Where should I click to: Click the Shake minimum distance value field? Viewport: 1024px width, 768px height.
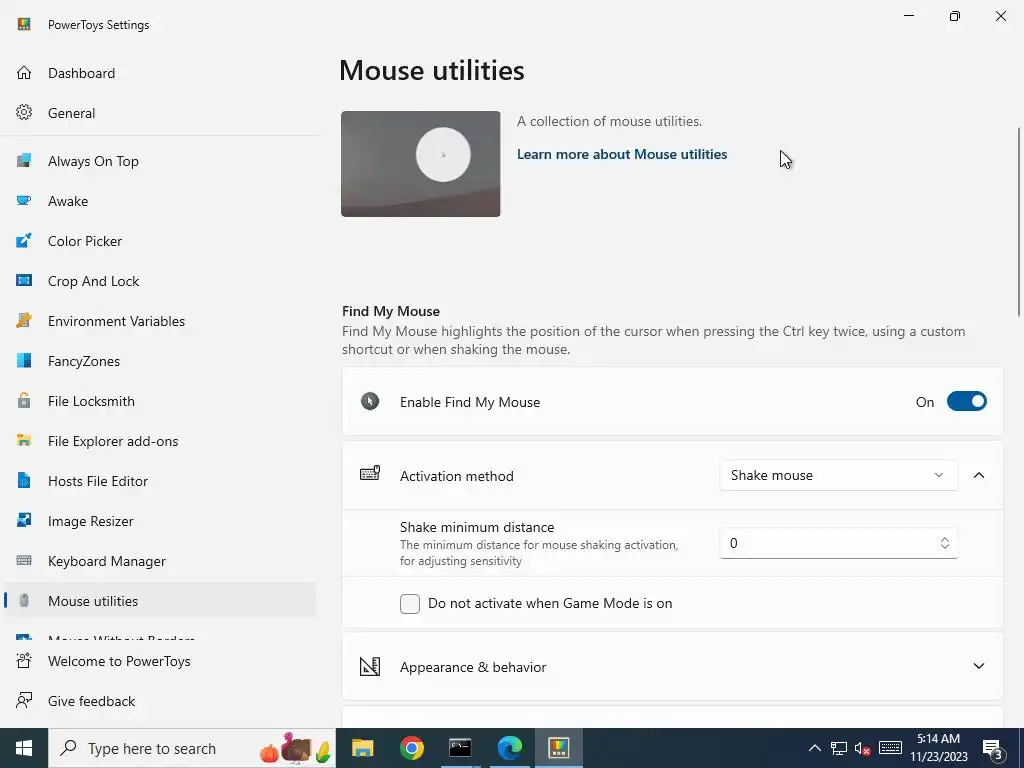click(x=839, y=543)
